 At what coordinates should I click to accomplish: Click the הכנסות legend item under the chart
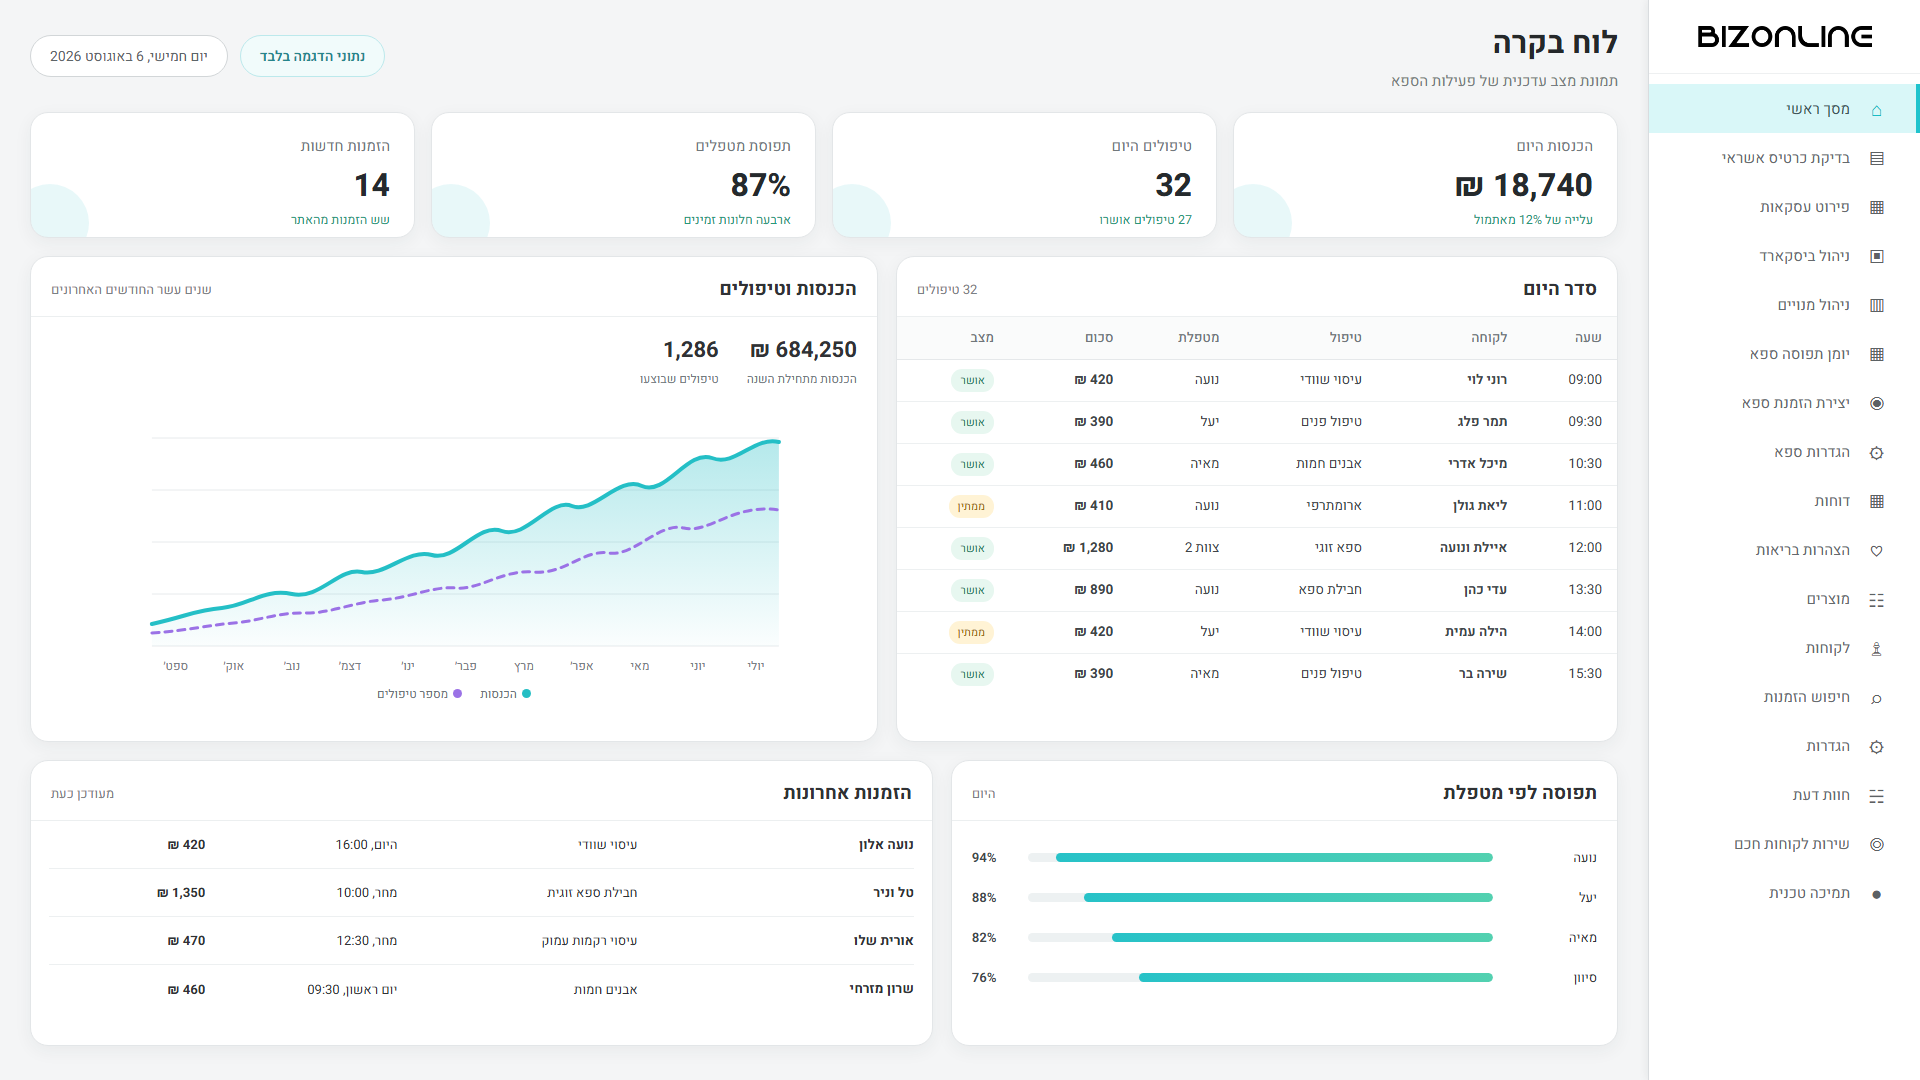[505, 694]
